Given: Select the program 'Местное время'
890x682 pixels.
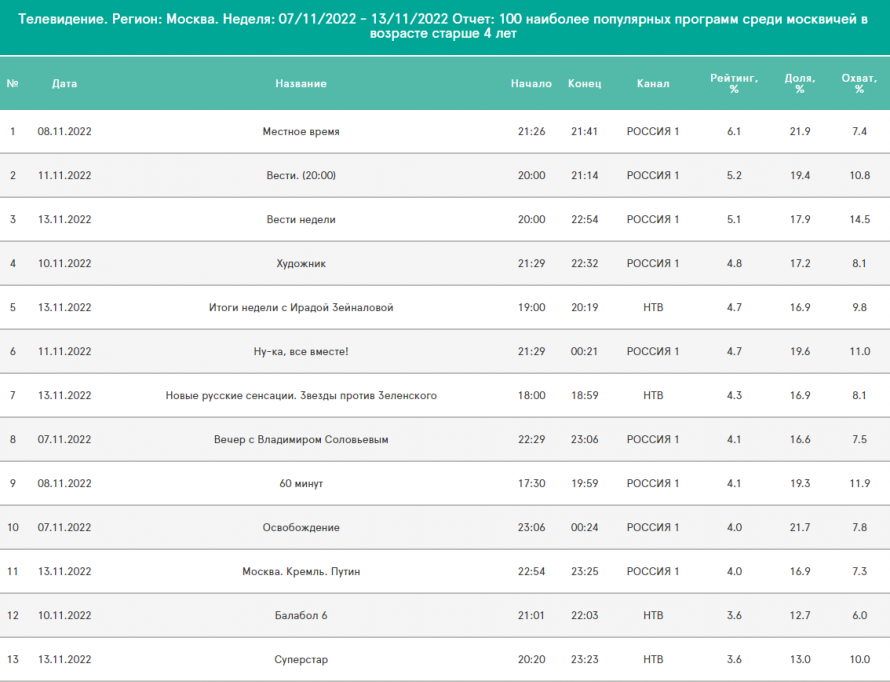Looking at the screenshot, I should pos(301,132).
